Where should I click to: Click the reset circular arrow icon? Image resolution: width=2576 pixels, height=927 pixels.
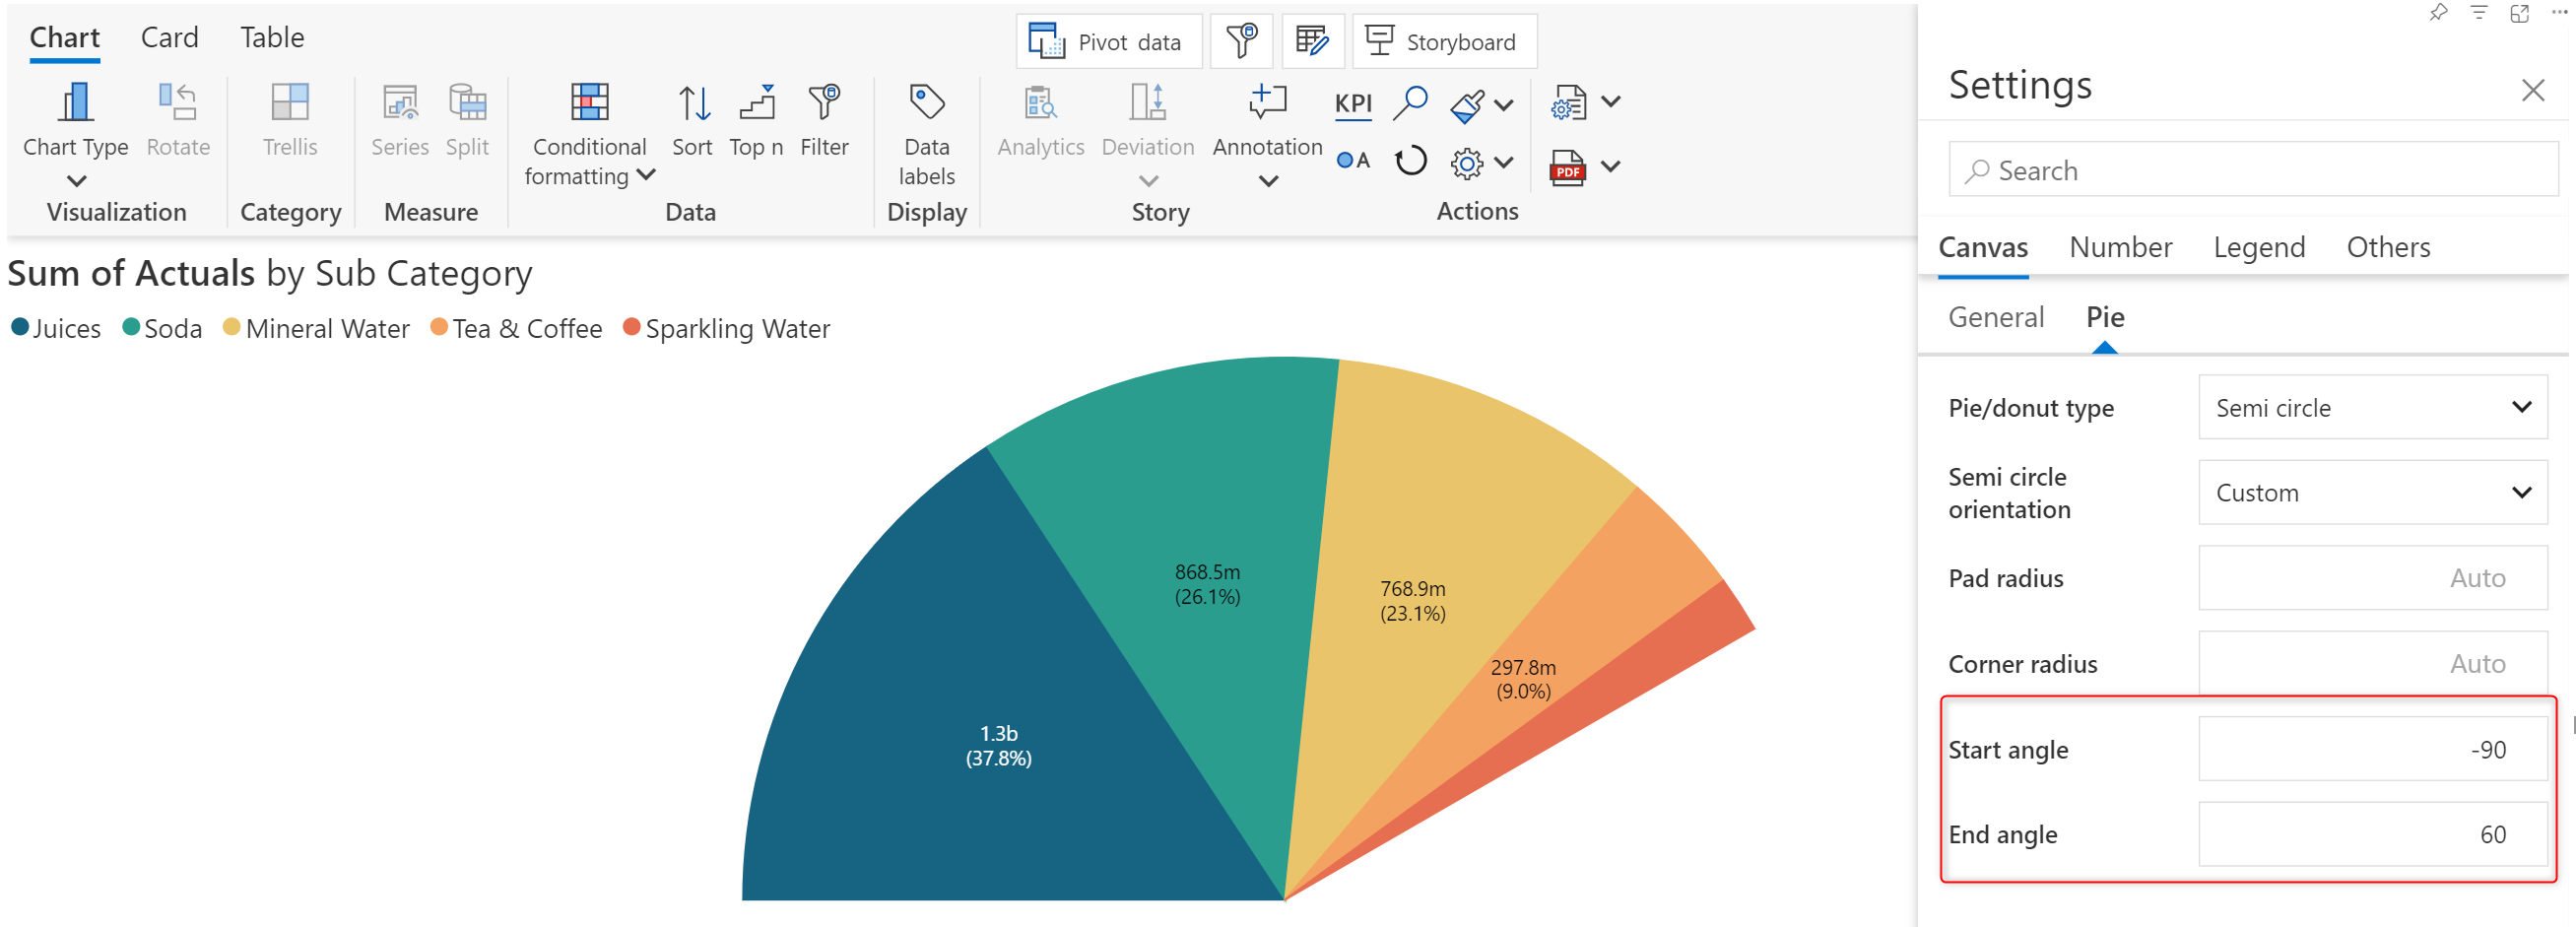pos(1409,161)
